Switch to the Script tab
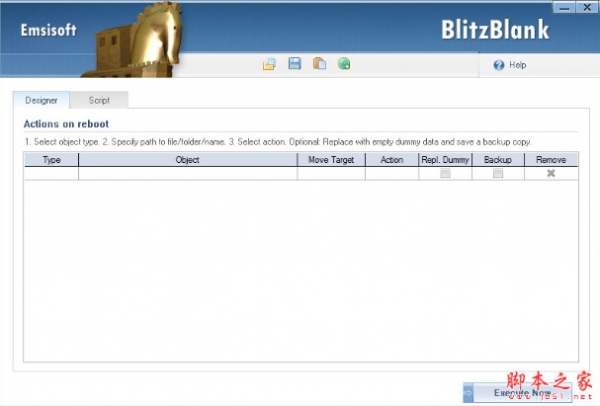600x406 pixels. click(x=99, y=100)
